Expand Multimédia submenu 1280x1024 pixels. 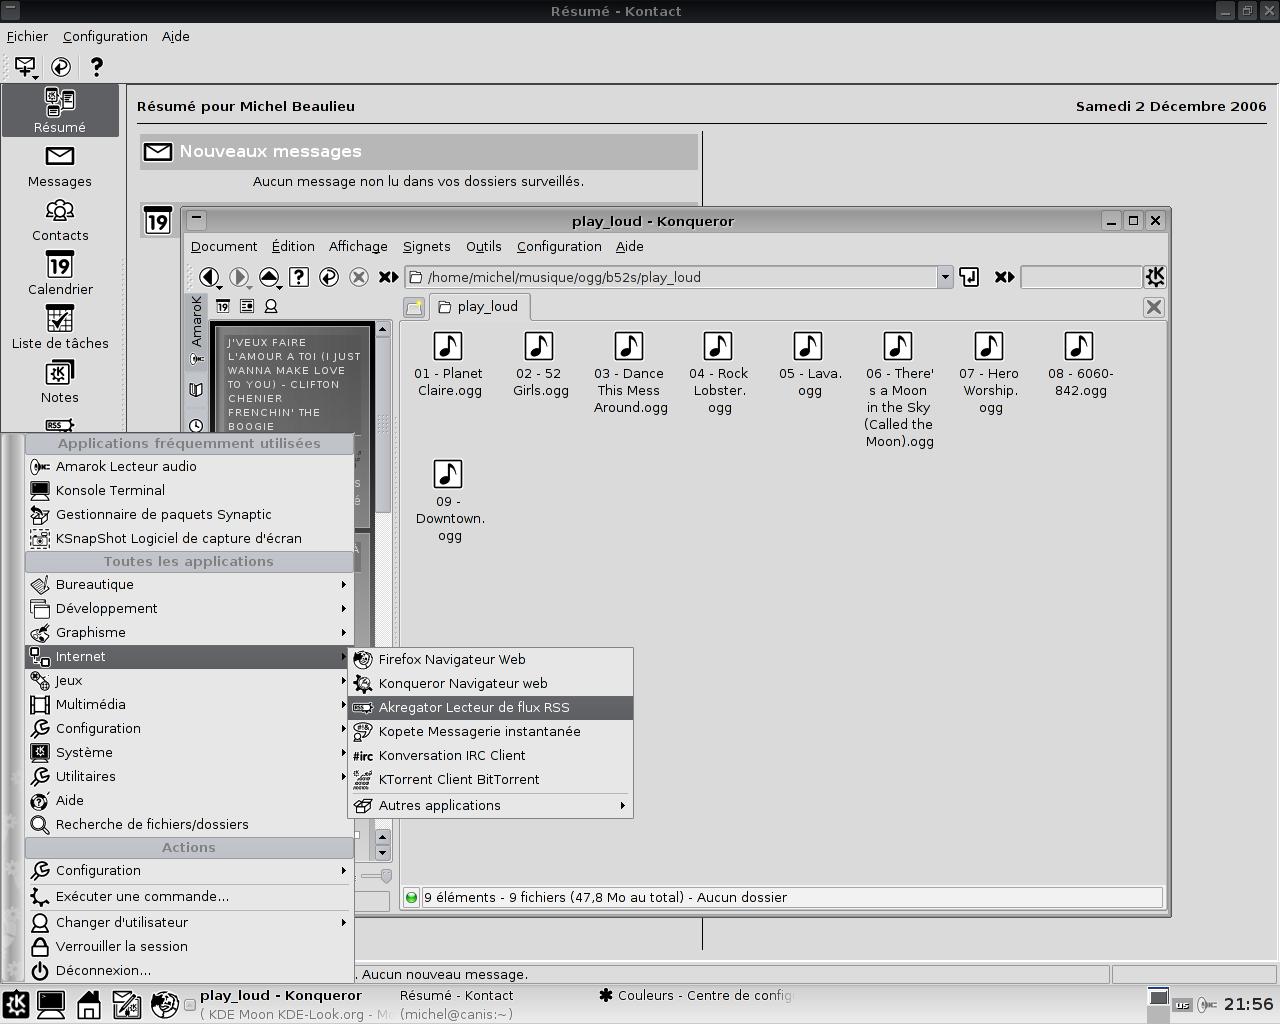[189, 704]
